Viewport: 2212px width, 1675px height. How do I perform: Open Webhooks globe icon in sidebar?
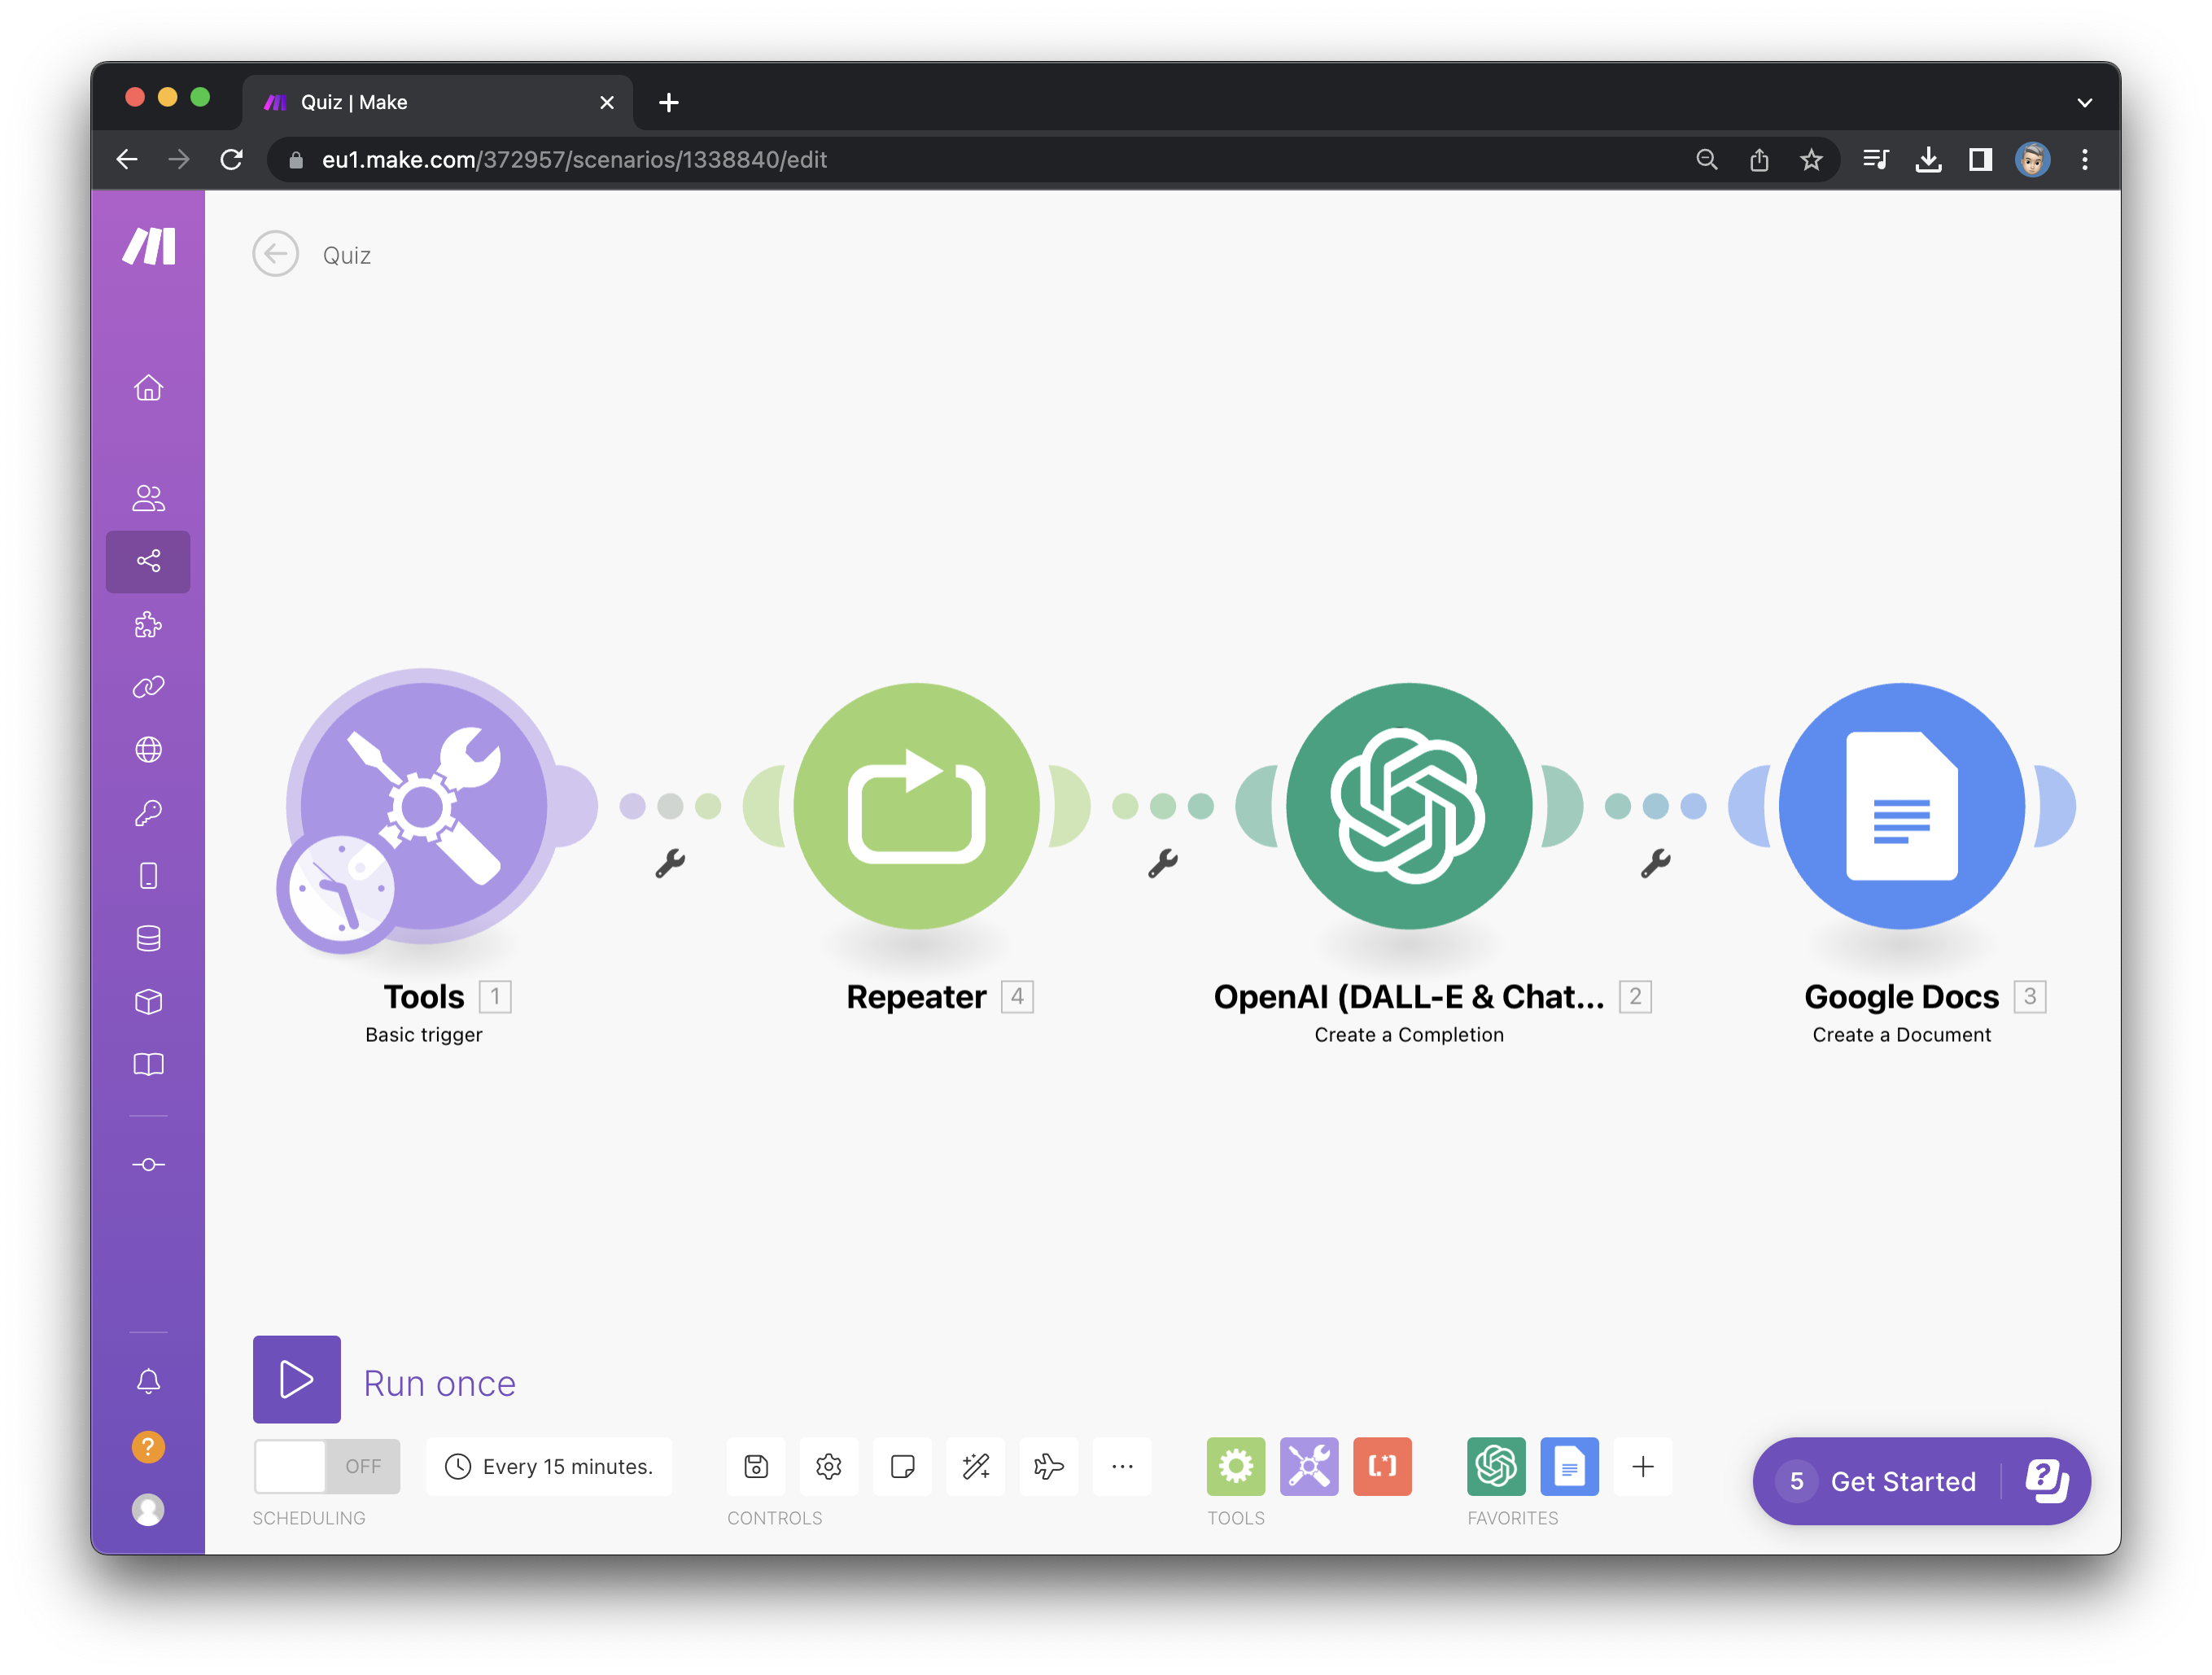pyautogui.click(x=148, y=750)
